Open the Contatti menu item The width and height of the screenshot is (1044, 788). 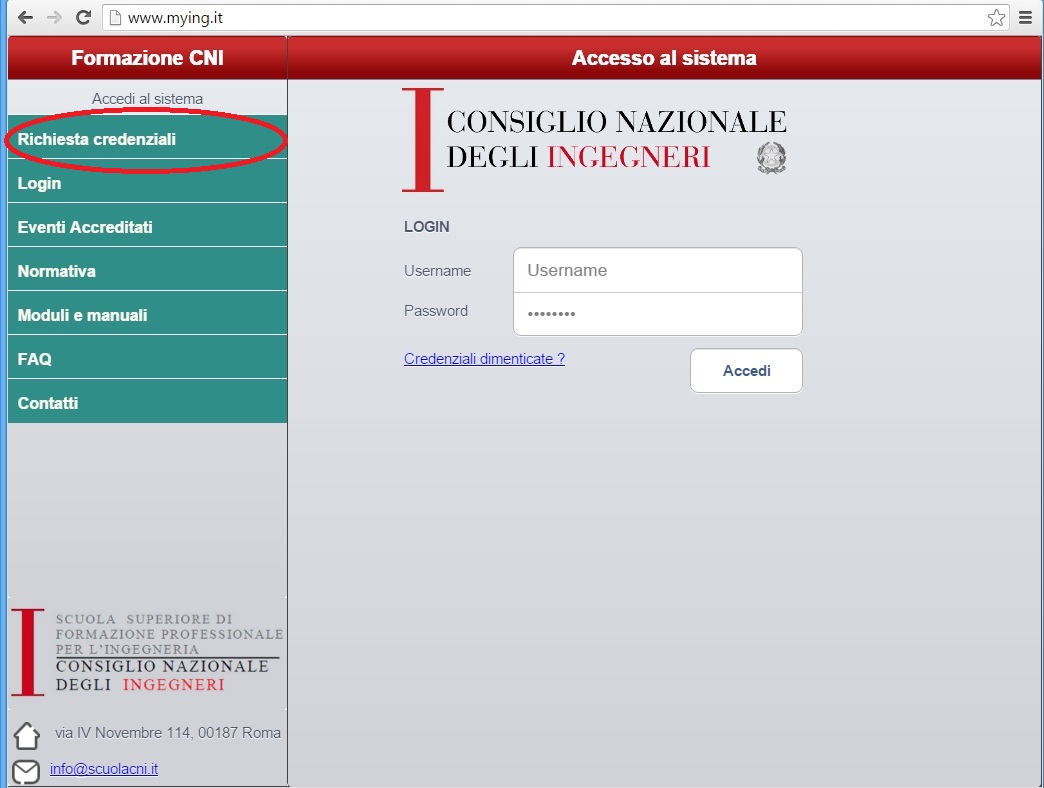147,403
